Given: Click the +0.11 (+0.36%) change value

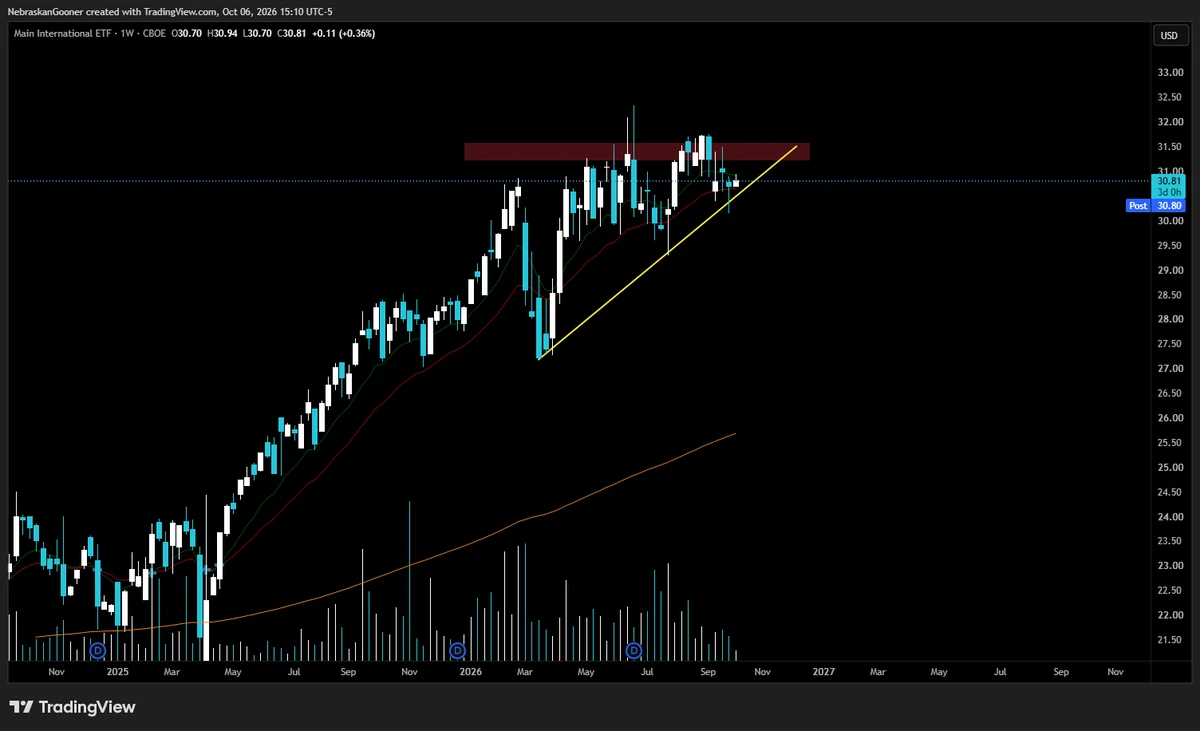Looking at the screenshot, I should tap(344, 33).
